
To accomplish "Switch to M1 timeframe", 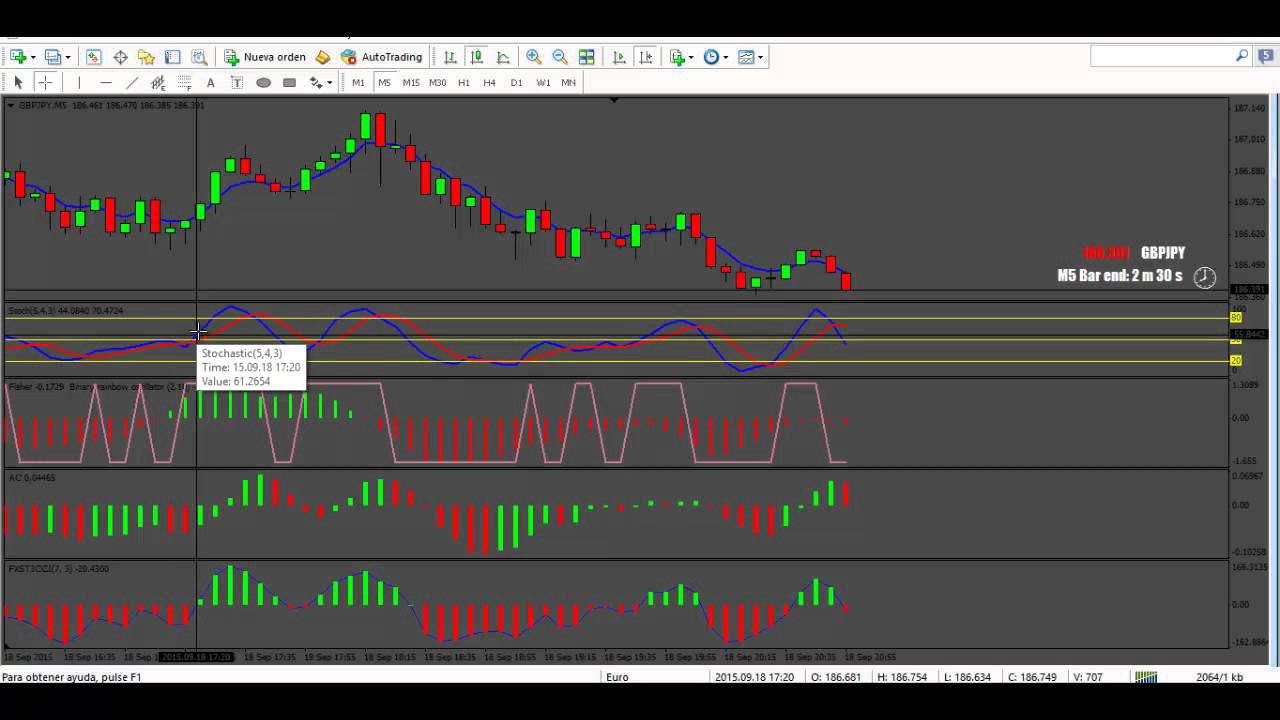I will click(x=358, y=82).
